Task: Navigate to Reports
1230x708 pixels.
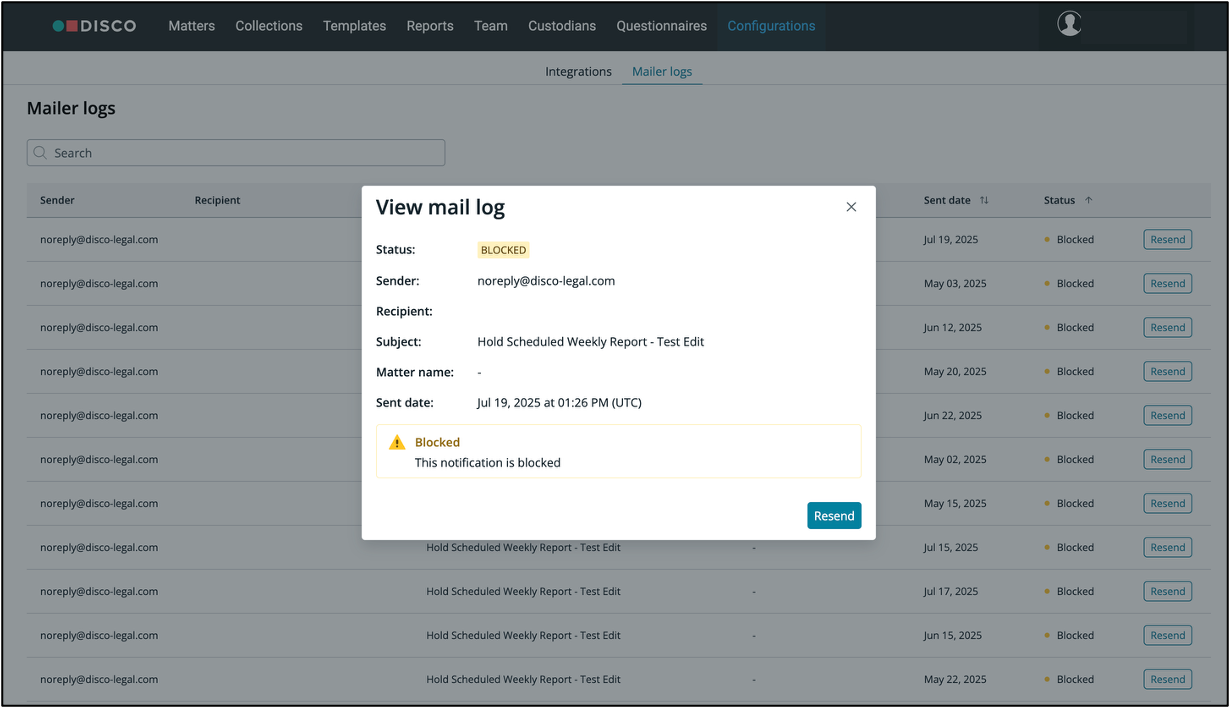Action: click(430, 26)
